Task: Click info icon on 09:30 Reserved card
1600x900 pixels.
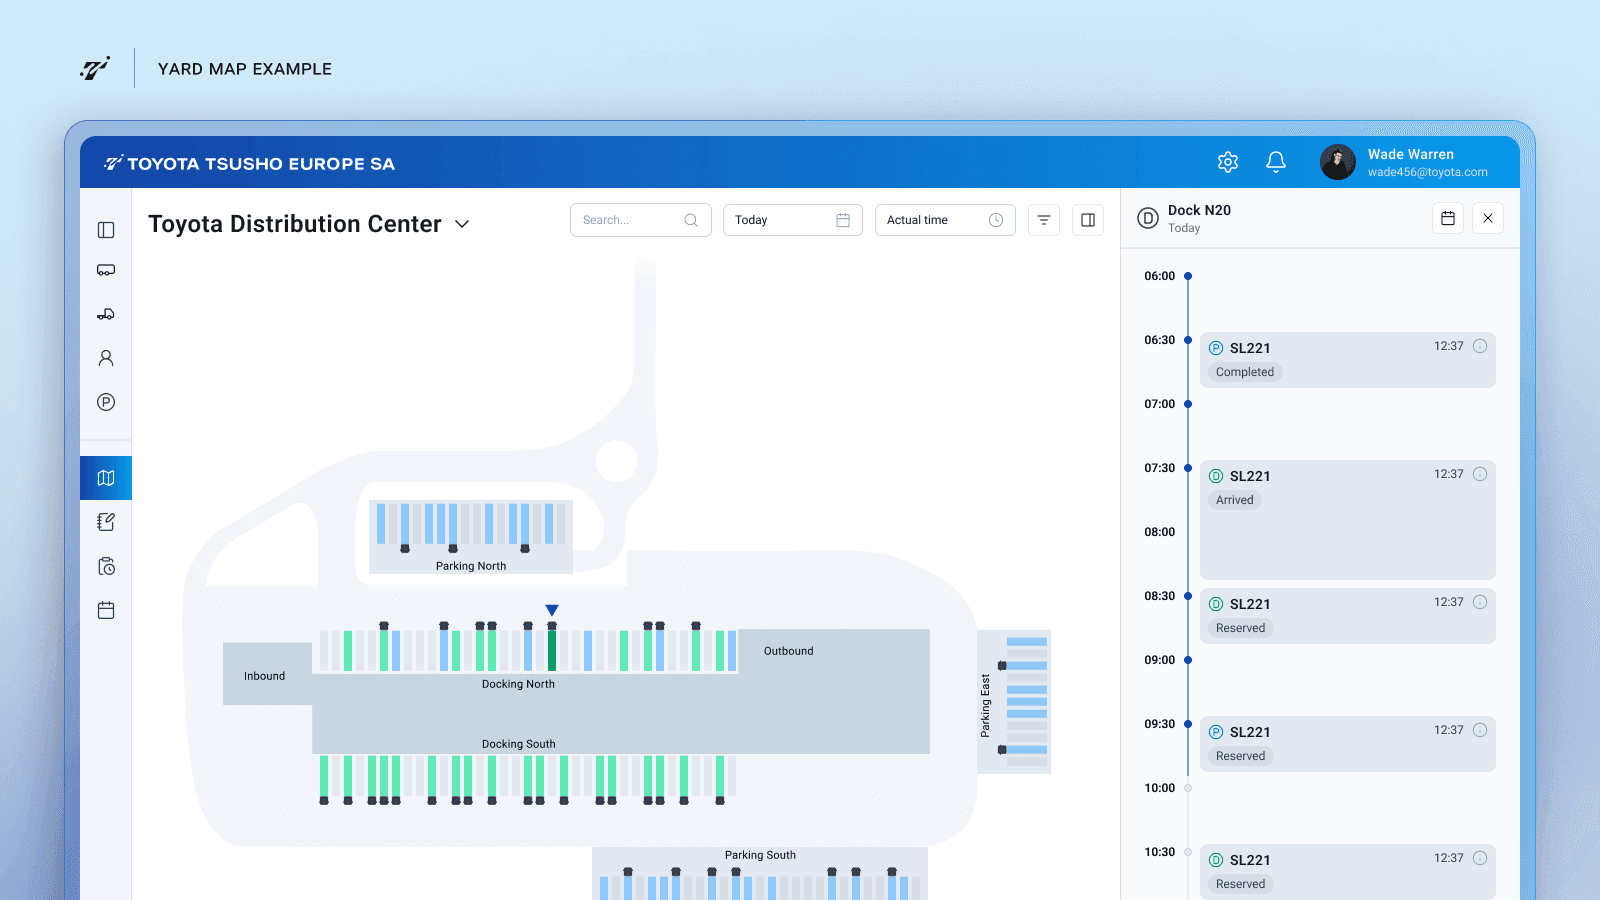Action: tap(1480, 730)
